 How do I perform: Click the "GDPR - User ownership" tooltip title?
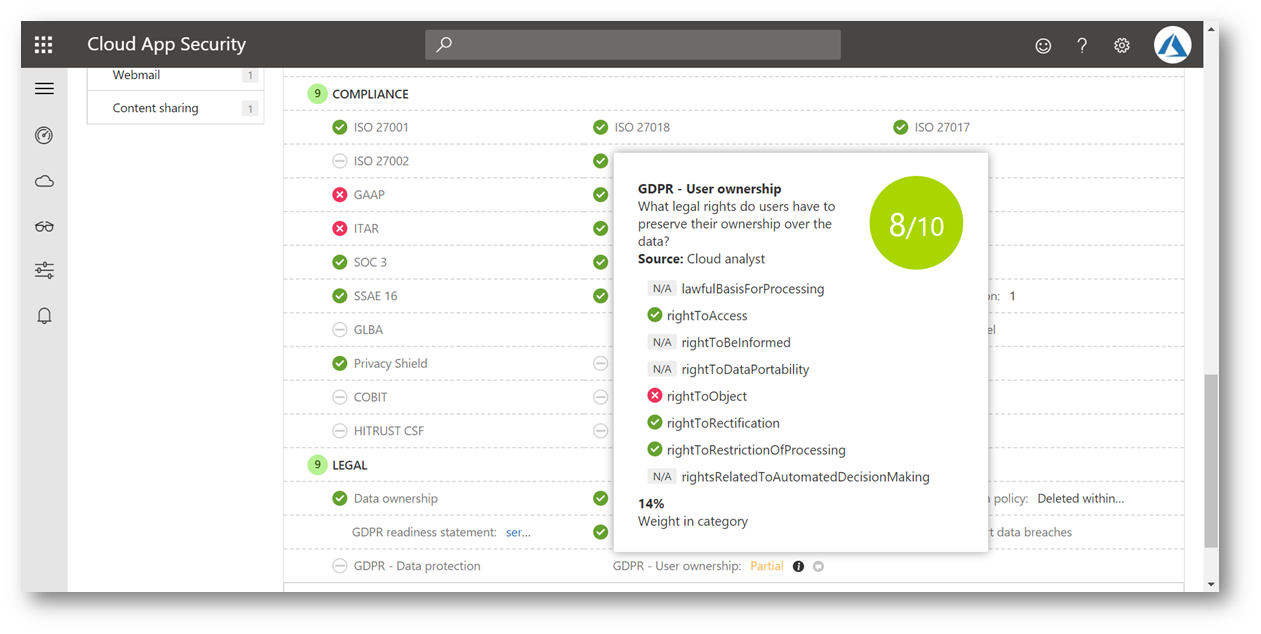[x=710, y=189]
